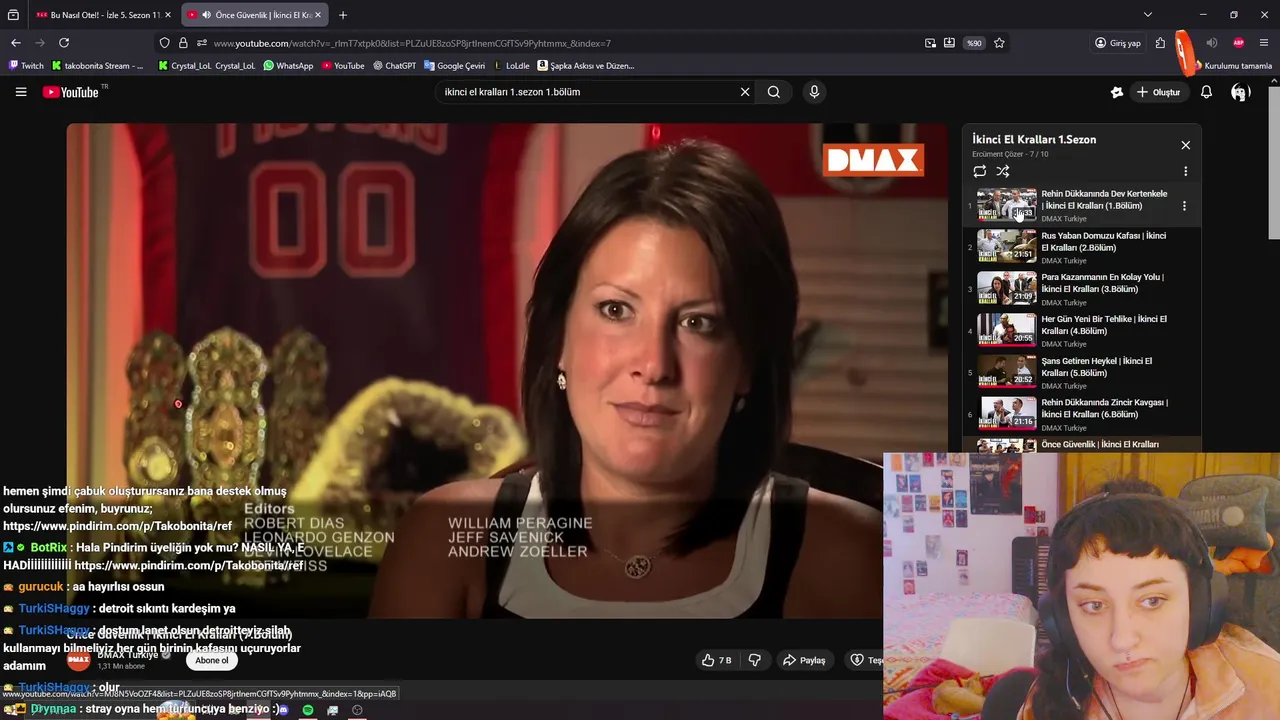
Task: Open Firefox View icon in tab bar
Action: pyautogui.click(x=13, y=15)
